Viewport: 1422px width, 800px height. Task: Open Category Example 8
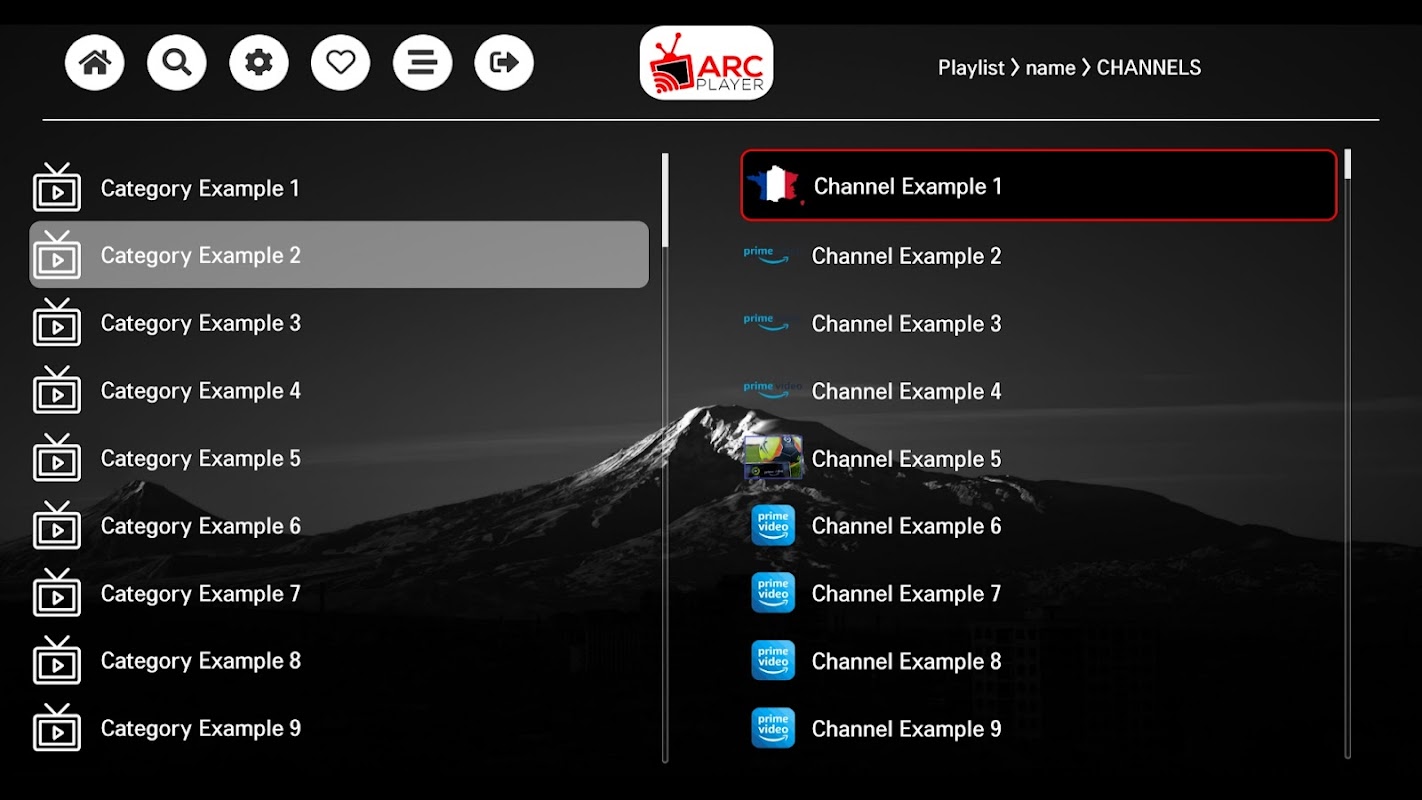click(339, 660)
